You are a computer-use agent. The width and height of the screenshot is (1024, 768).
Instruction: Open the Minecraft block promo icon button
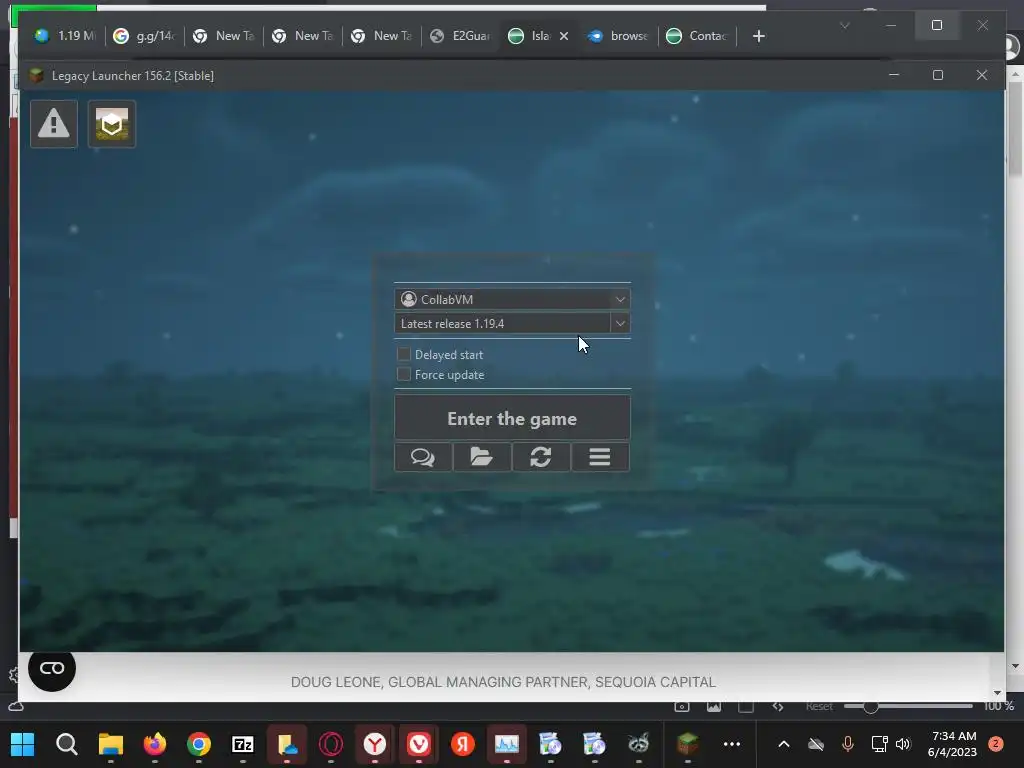click(x=112, y=123)
